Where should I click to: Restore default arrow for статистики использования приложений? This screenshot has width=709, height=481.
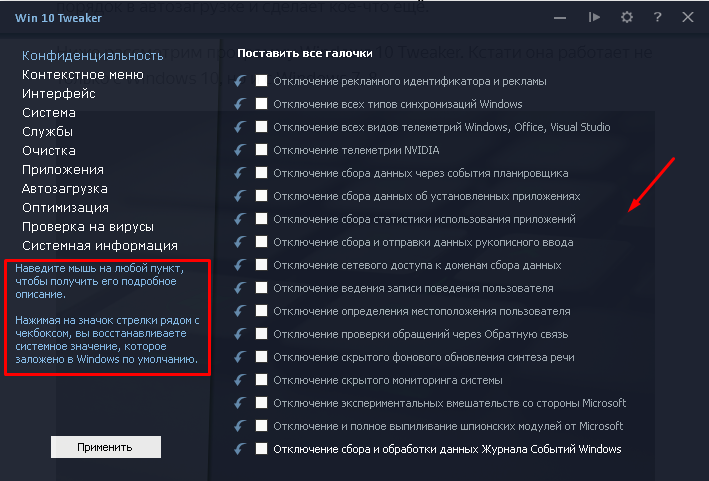click(241, 219)
